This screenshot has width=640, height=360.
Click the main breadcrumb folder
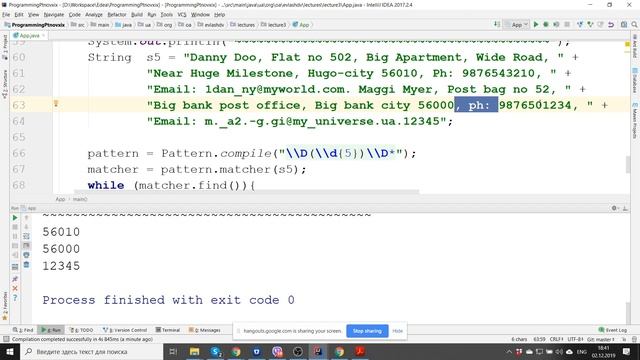pyautogui.click(x=100, y=25)
